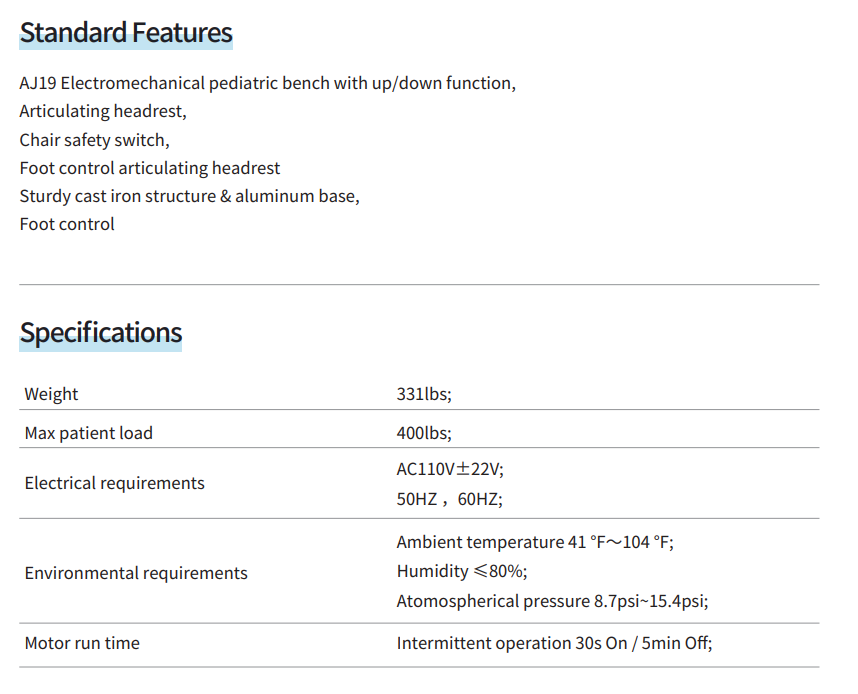Screen dimensions: 858x694
Task: Select the Electrical requirements row label
Action: [x=114, y=483]
